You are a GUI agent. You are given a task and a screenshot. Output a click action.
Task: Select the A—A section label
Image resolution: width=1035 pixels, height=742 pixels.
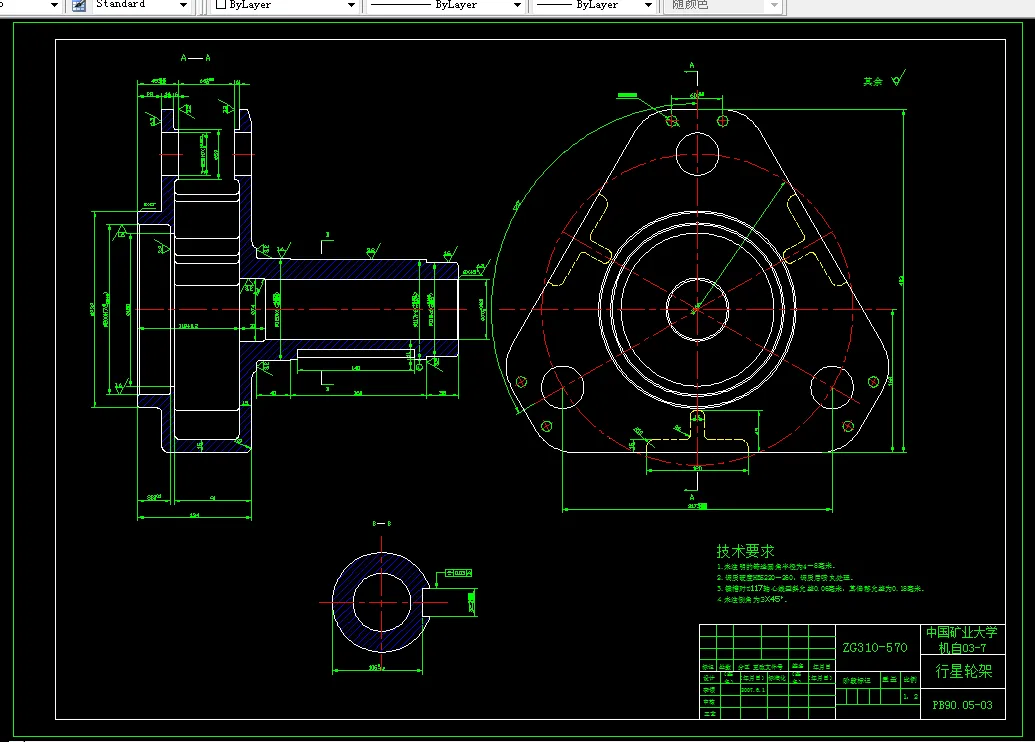tap(195, 58)
